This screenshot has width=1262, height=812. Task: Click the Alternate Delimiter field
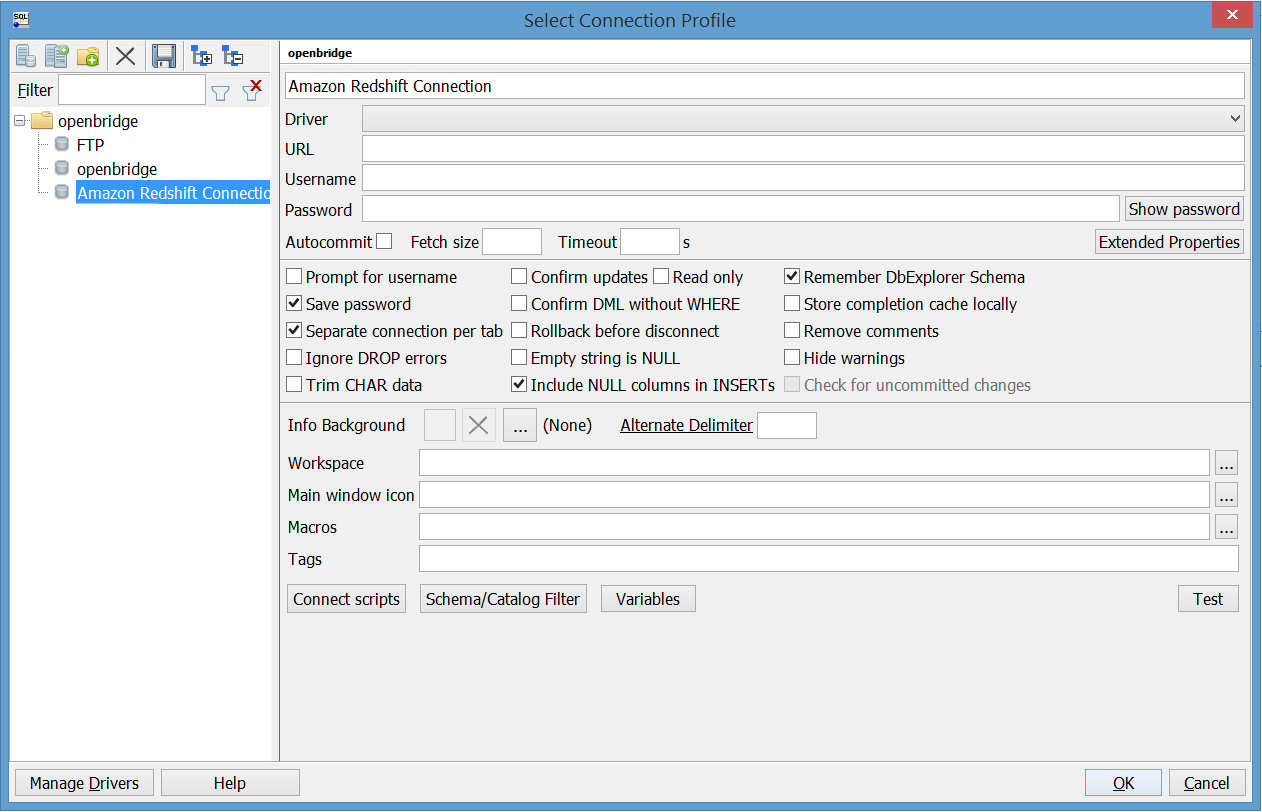(x=787, y=425)
